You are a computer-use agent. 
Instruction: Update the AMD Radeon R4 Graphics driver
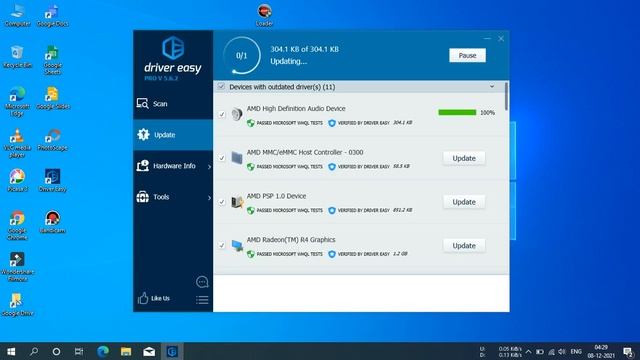[464, 245]
